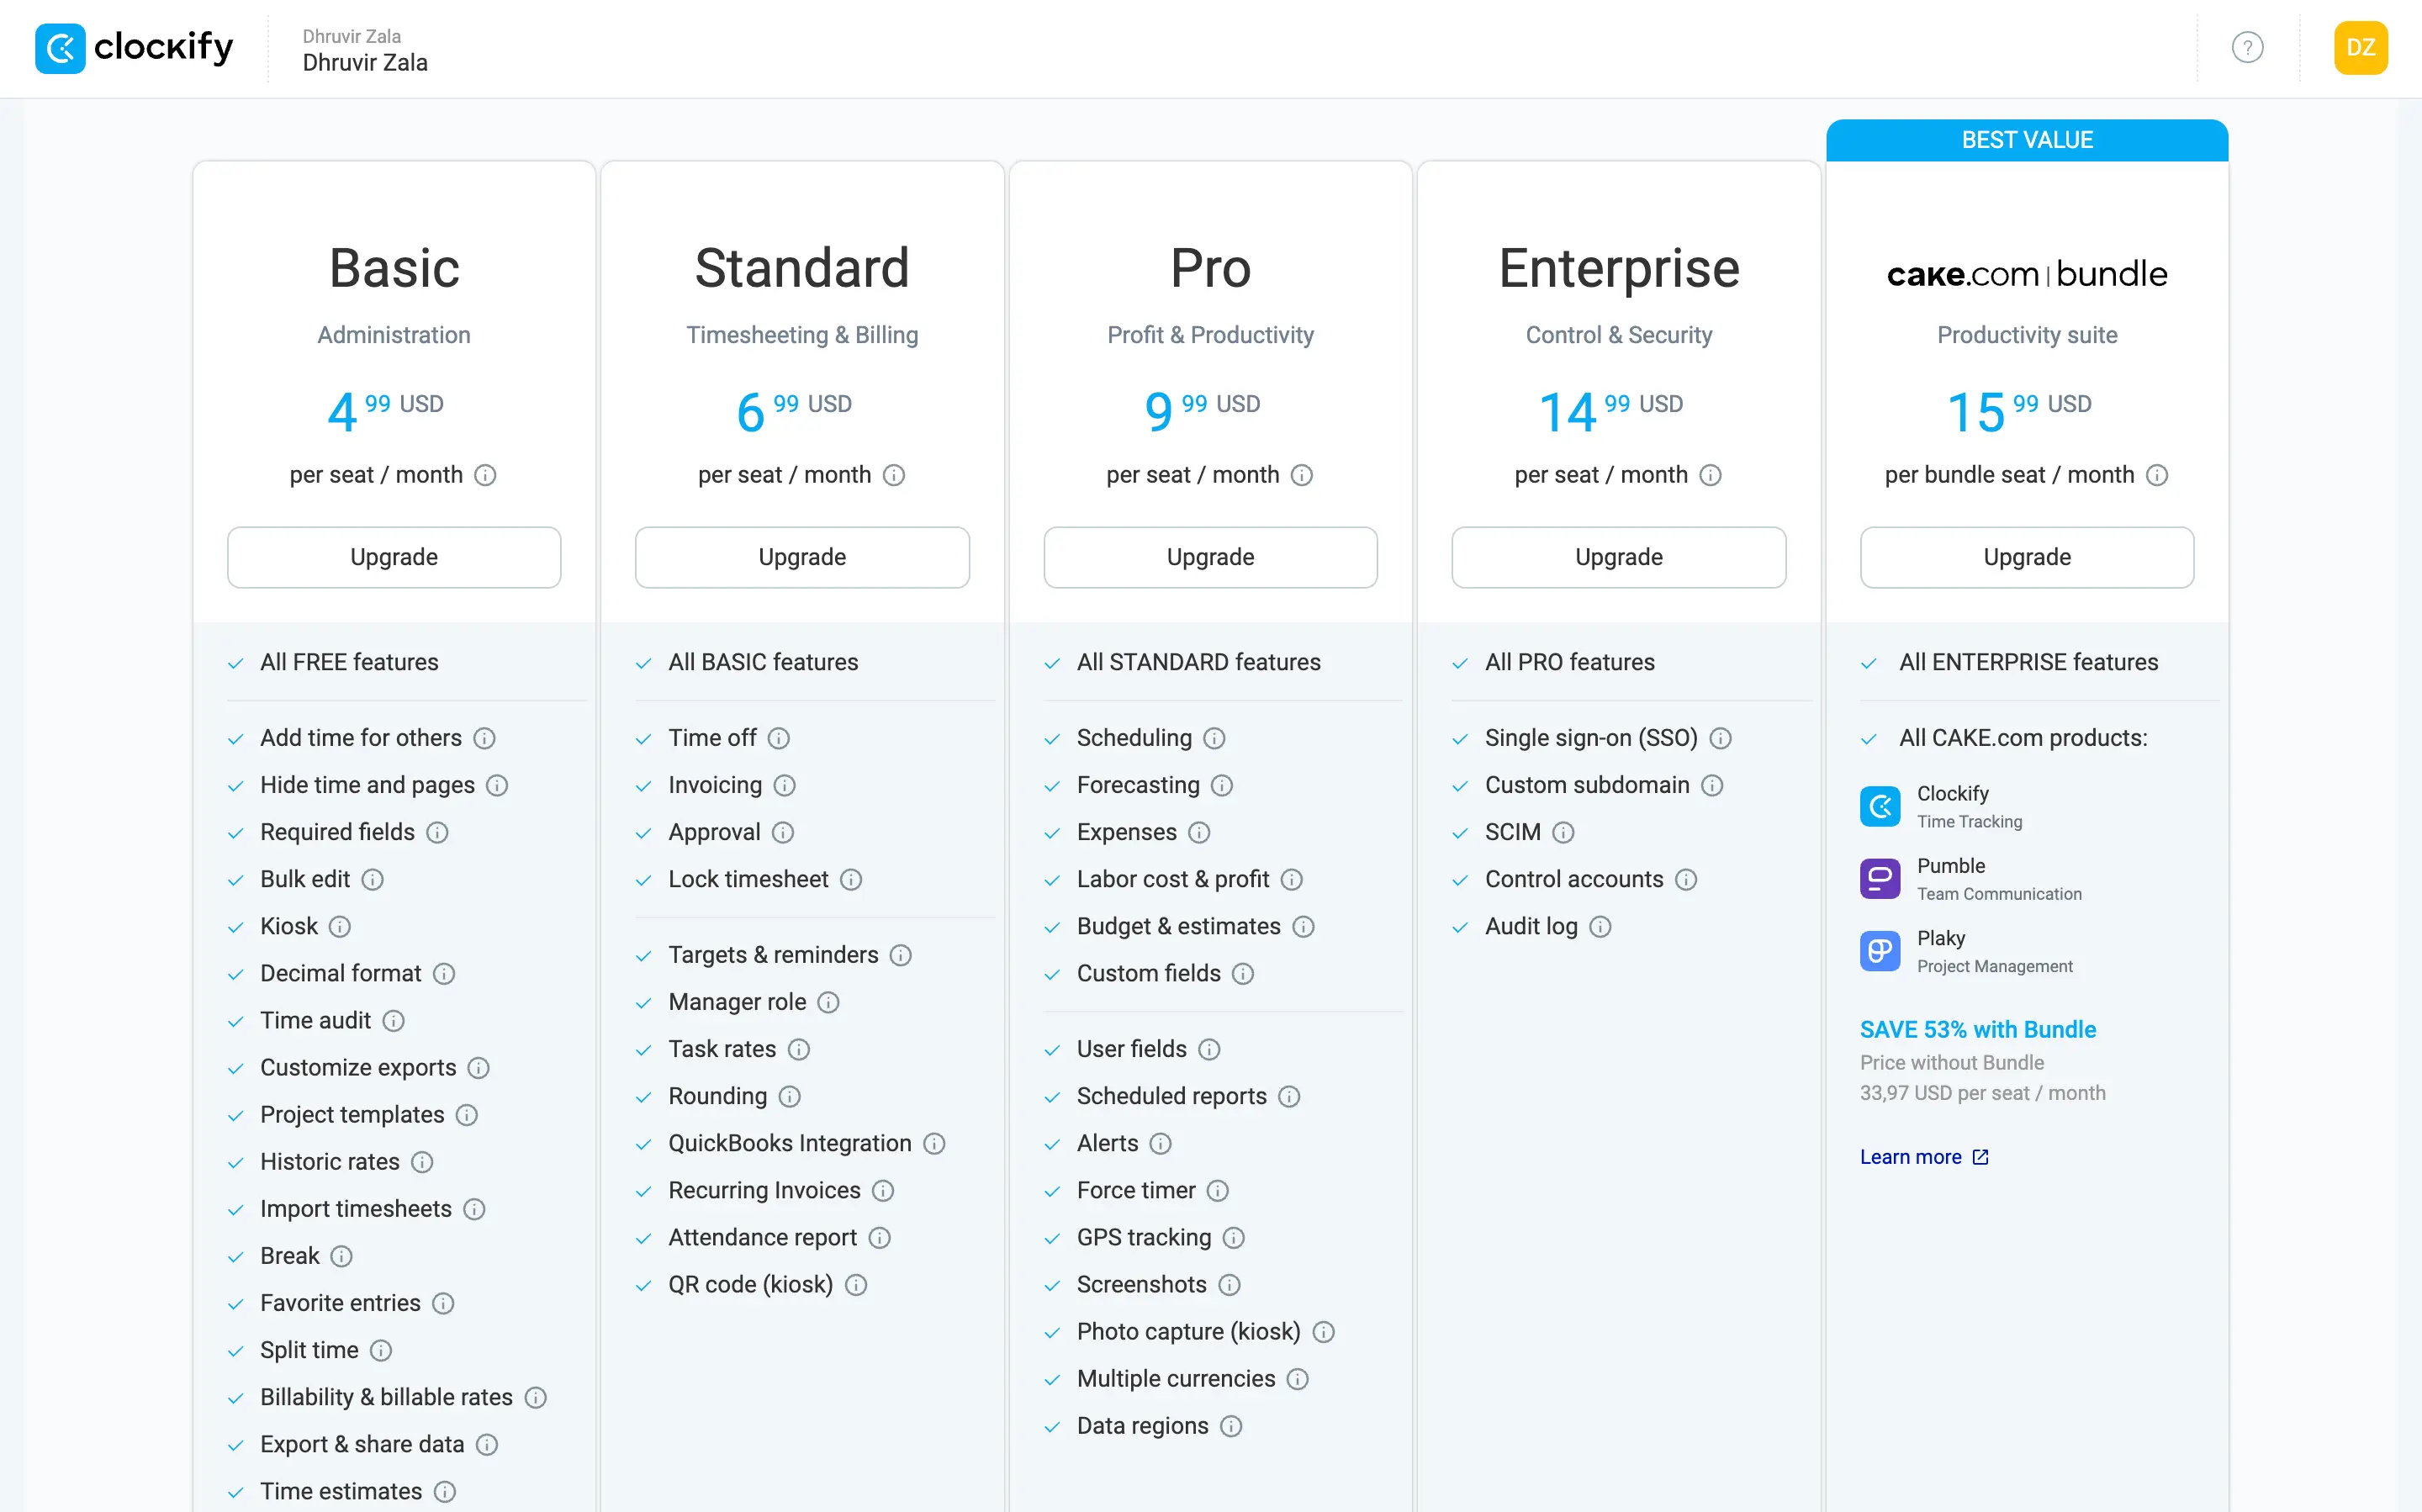Show info for QuickBooks Integration

934,1144
